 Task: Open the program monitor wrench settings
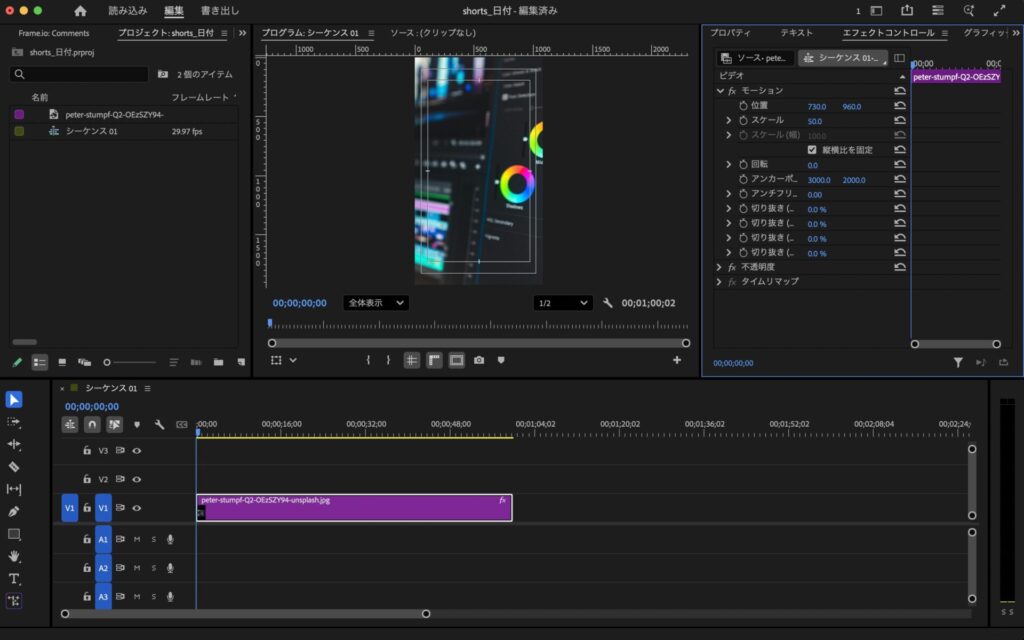pyautogui.click(x=607, y=303)
